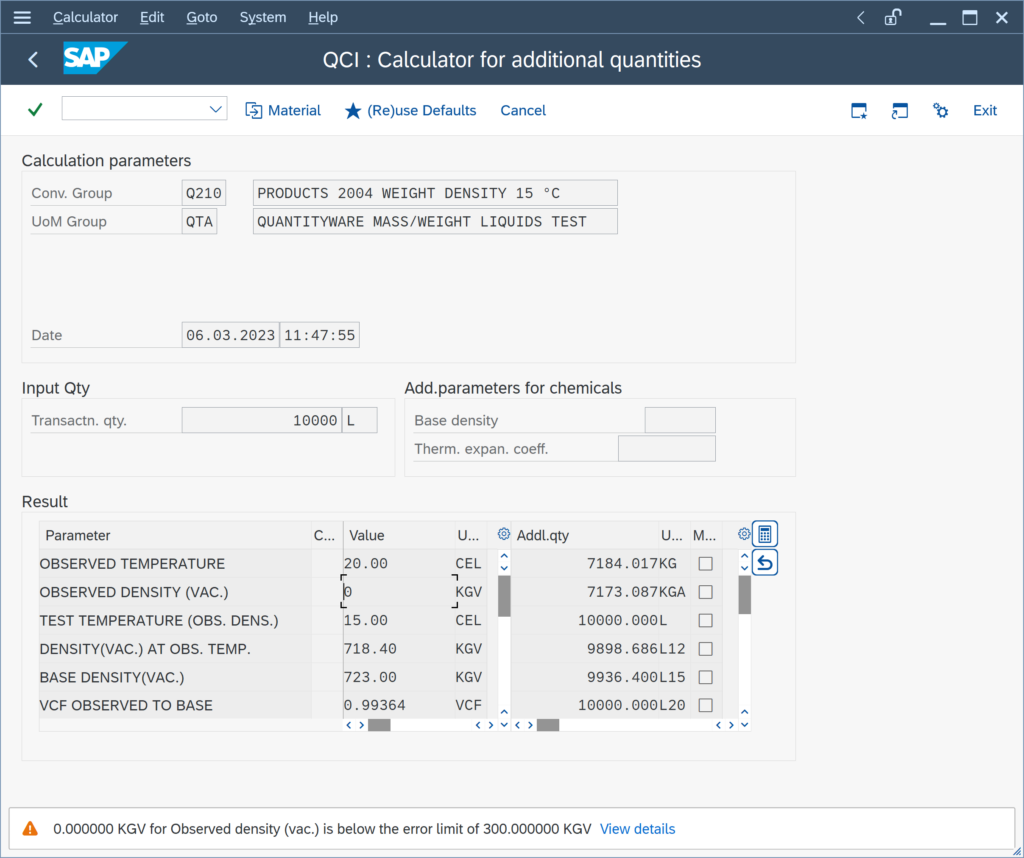Click the Cancel button
This screenshot has width=1024, height=858.
(x=523, y=110)
